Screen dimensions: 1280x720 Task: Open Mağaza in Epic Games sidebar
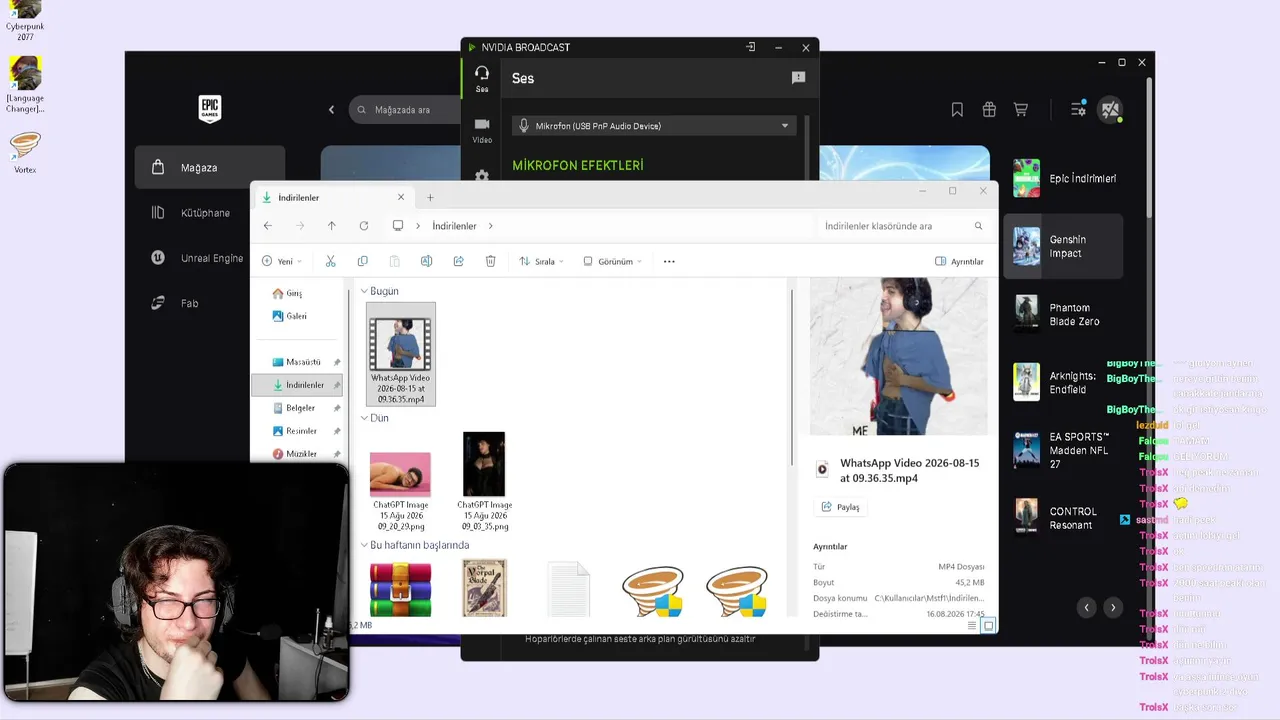click(x=210, y=167)
